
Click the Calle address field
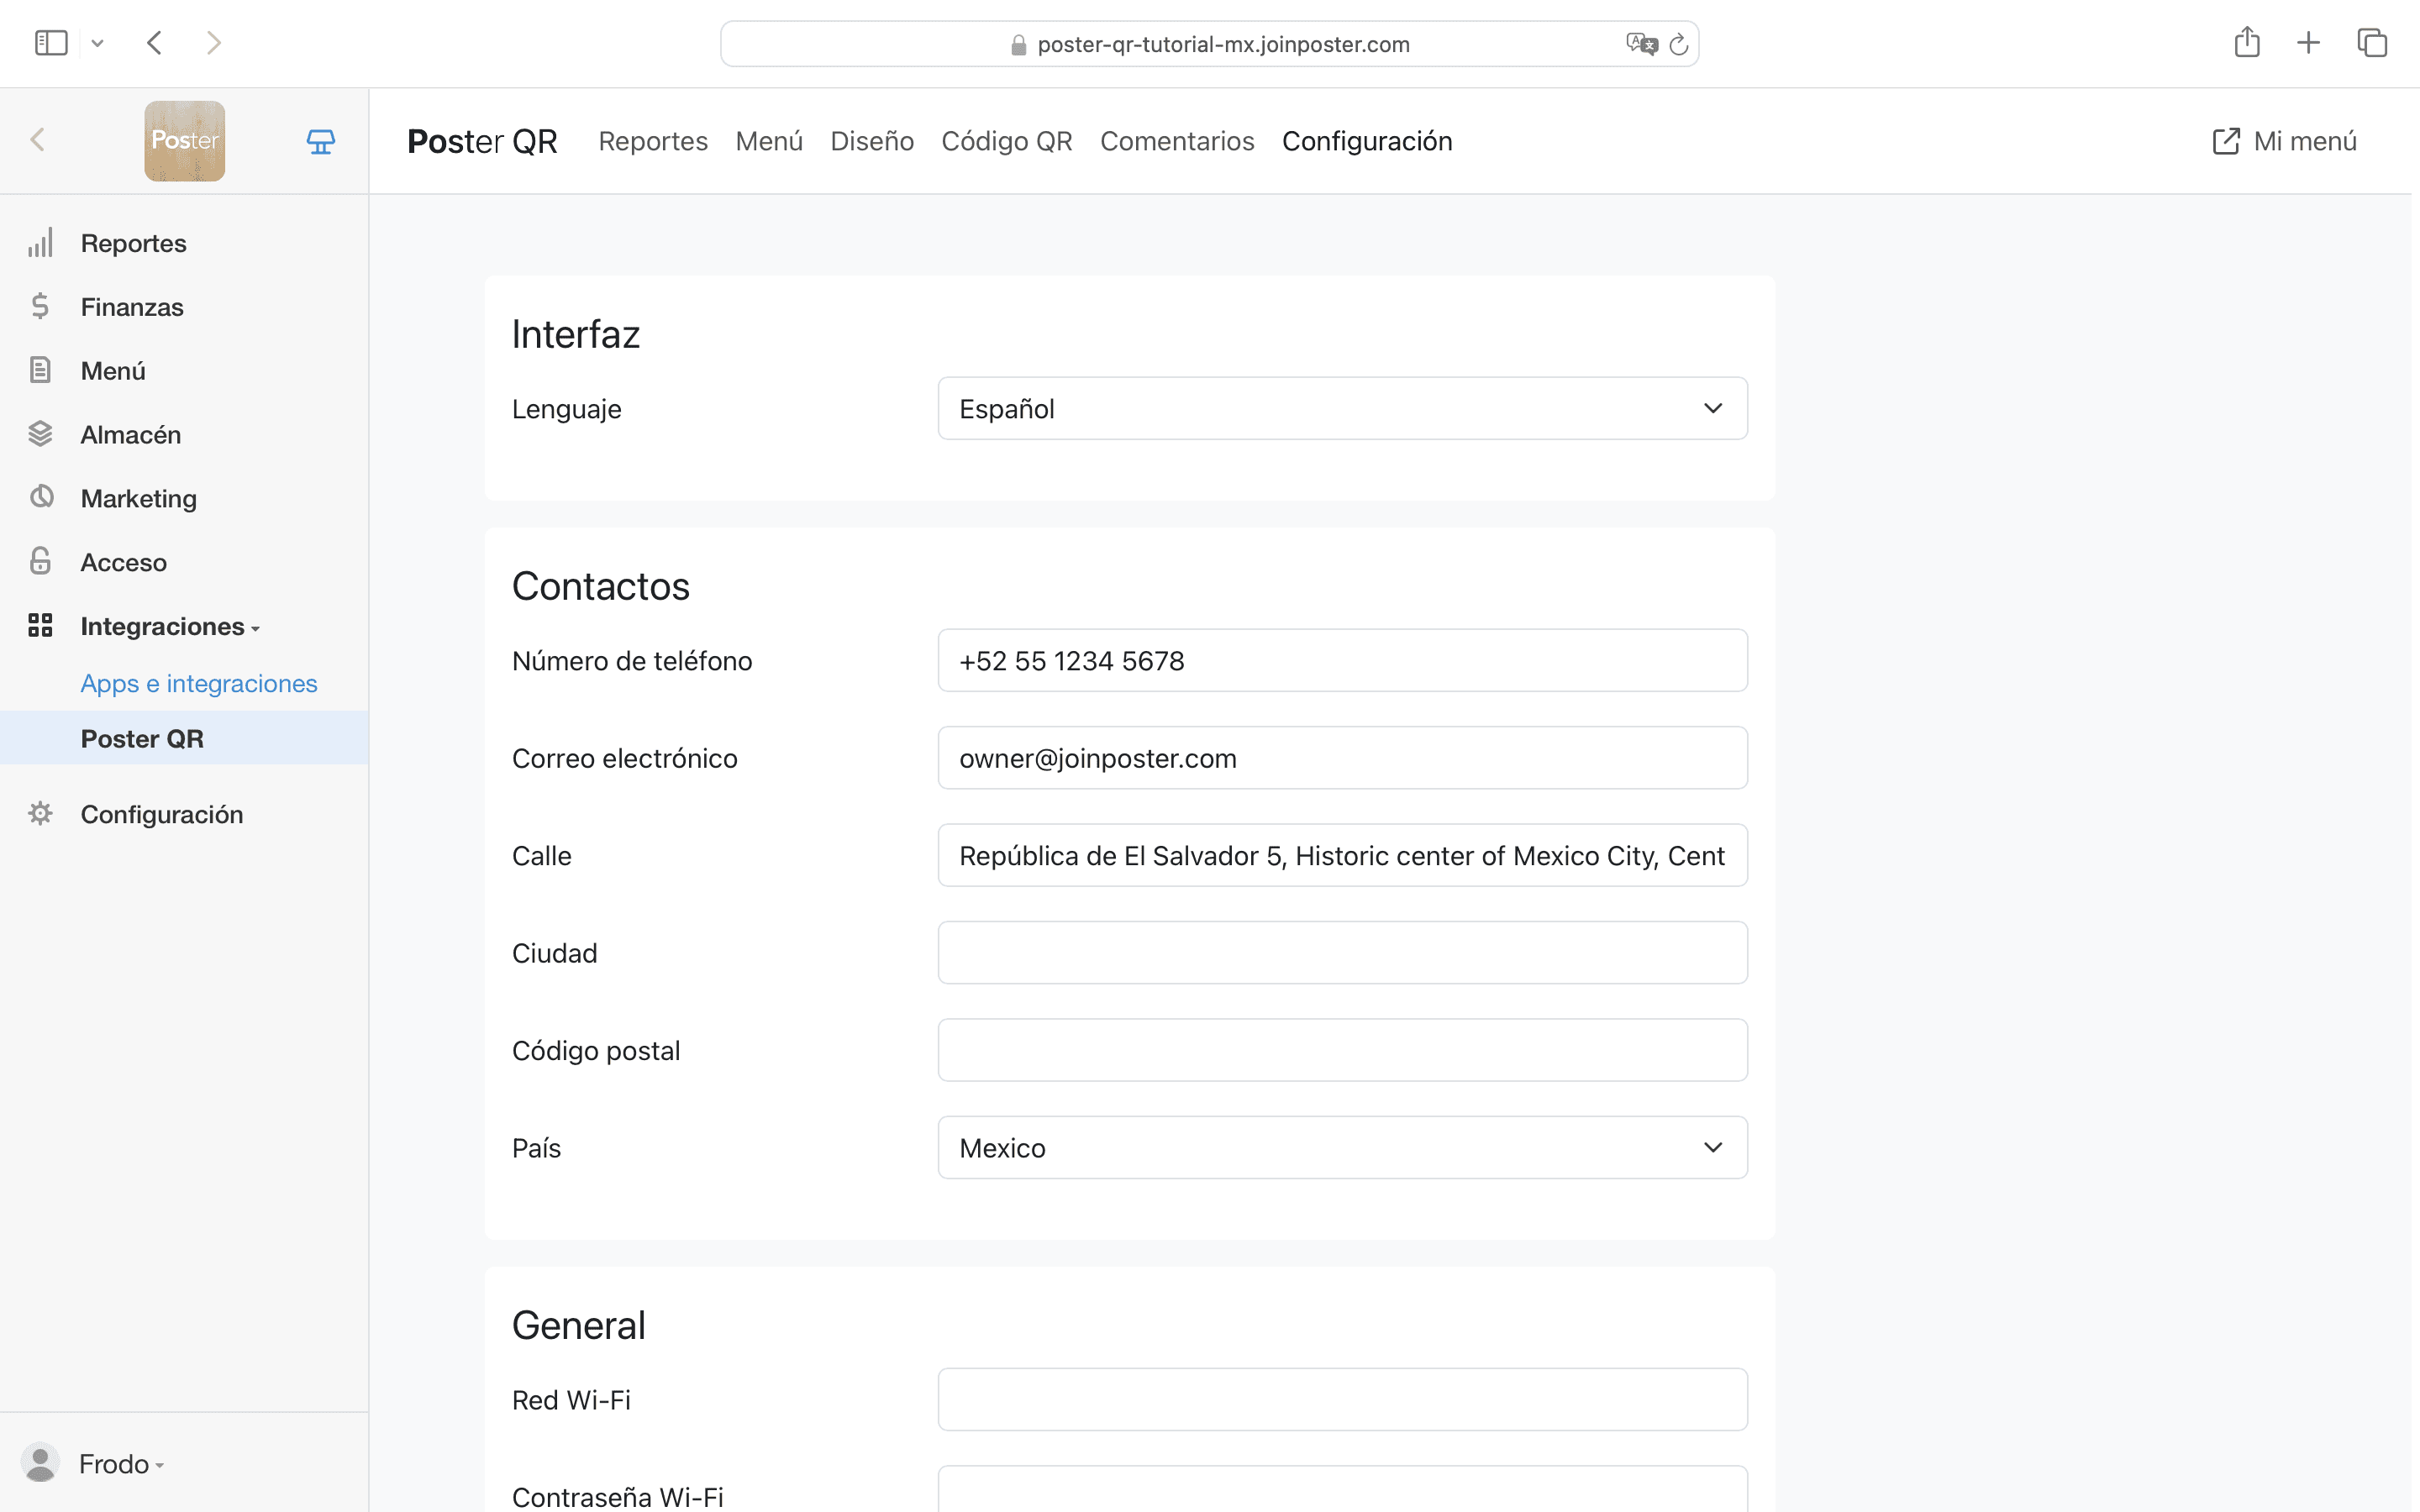(1342, 855)
